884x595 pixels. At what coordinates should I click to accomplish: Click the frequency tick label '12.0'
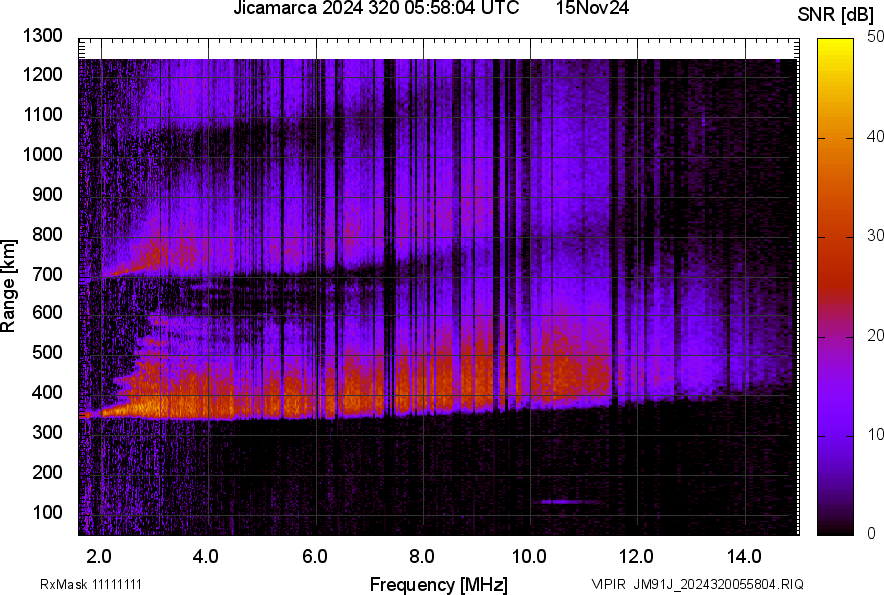coord(637,557)
